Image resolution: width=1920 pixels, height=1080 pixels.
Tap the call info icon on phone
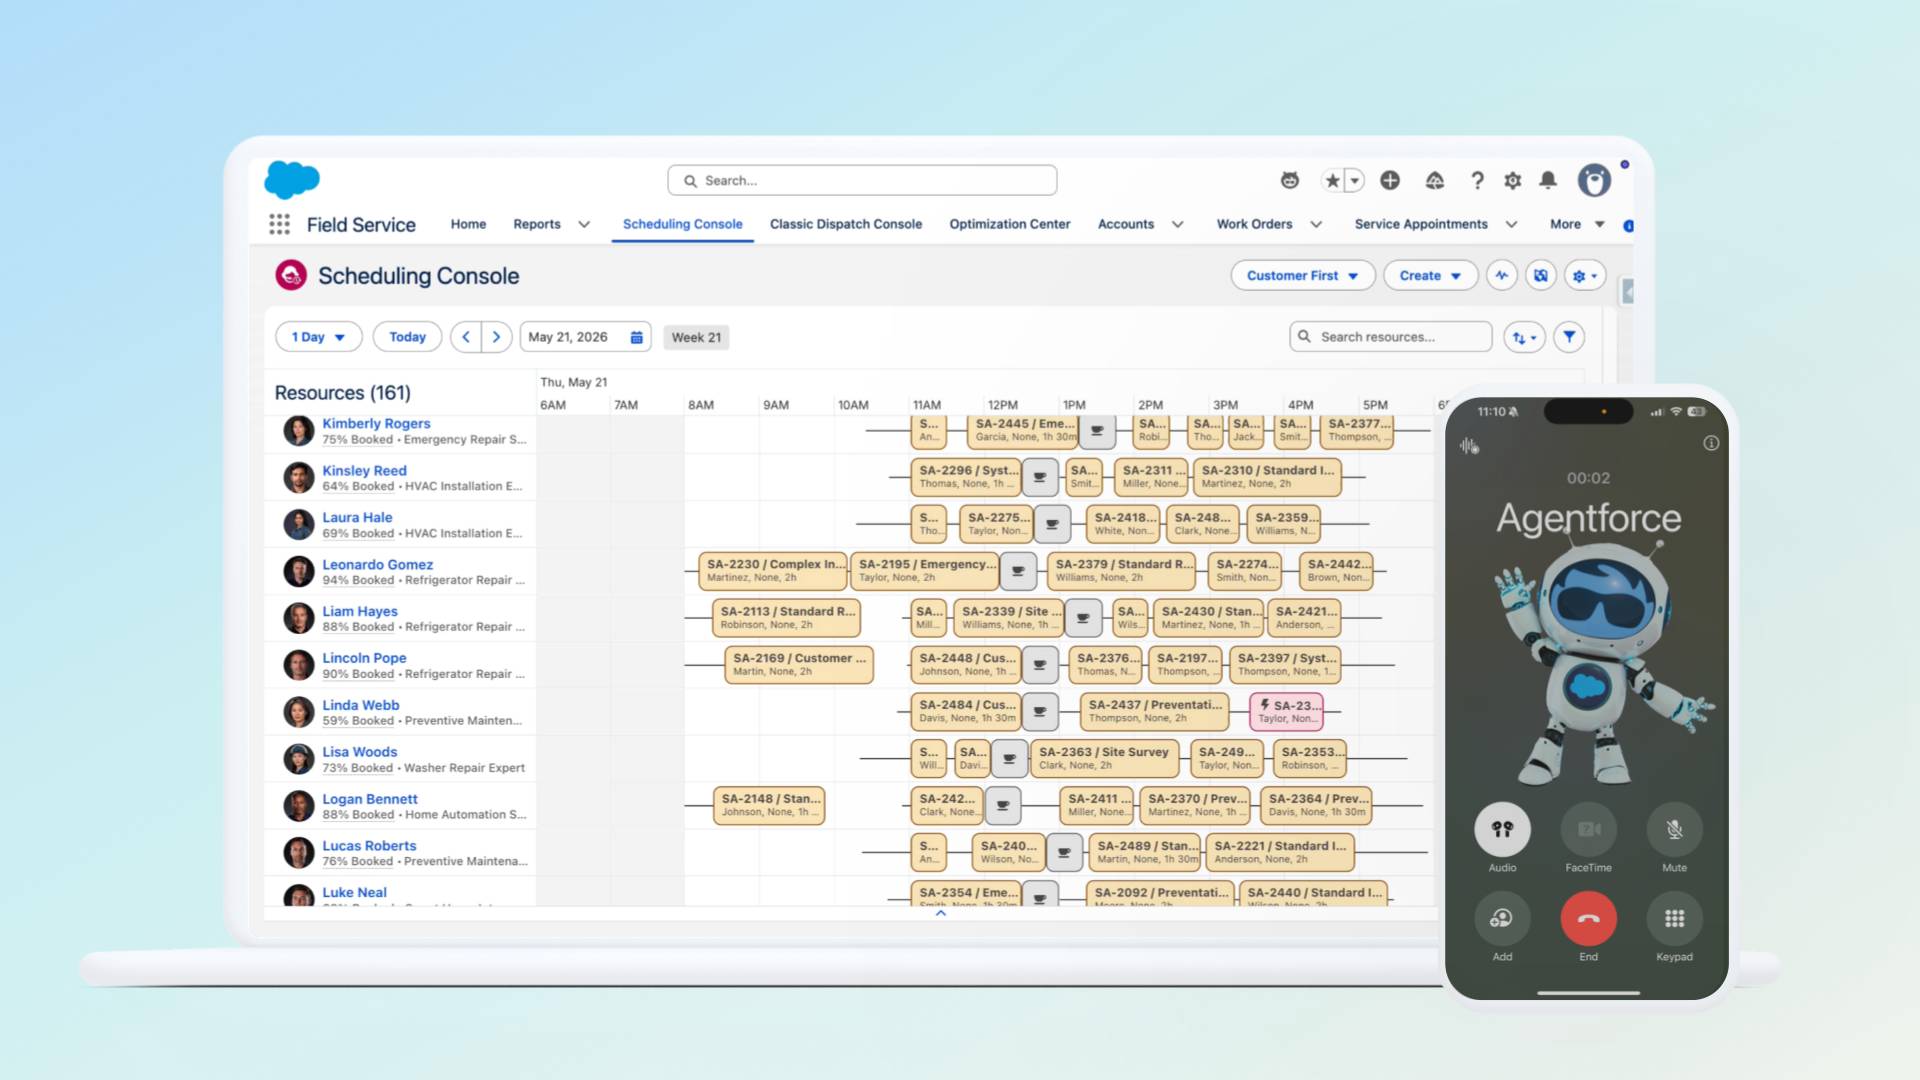(x=1711, y=443)
